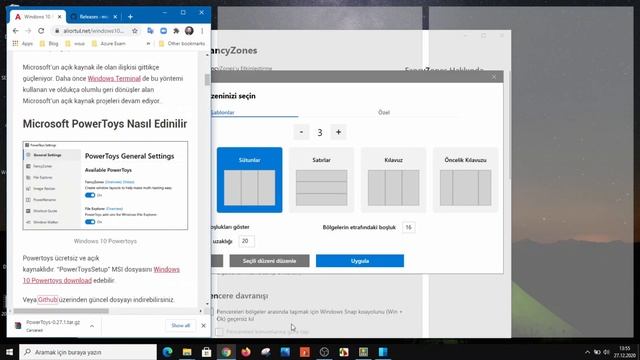640x360 pixels.
Task: Show hidden system tray icons
Action: (587, 352)
